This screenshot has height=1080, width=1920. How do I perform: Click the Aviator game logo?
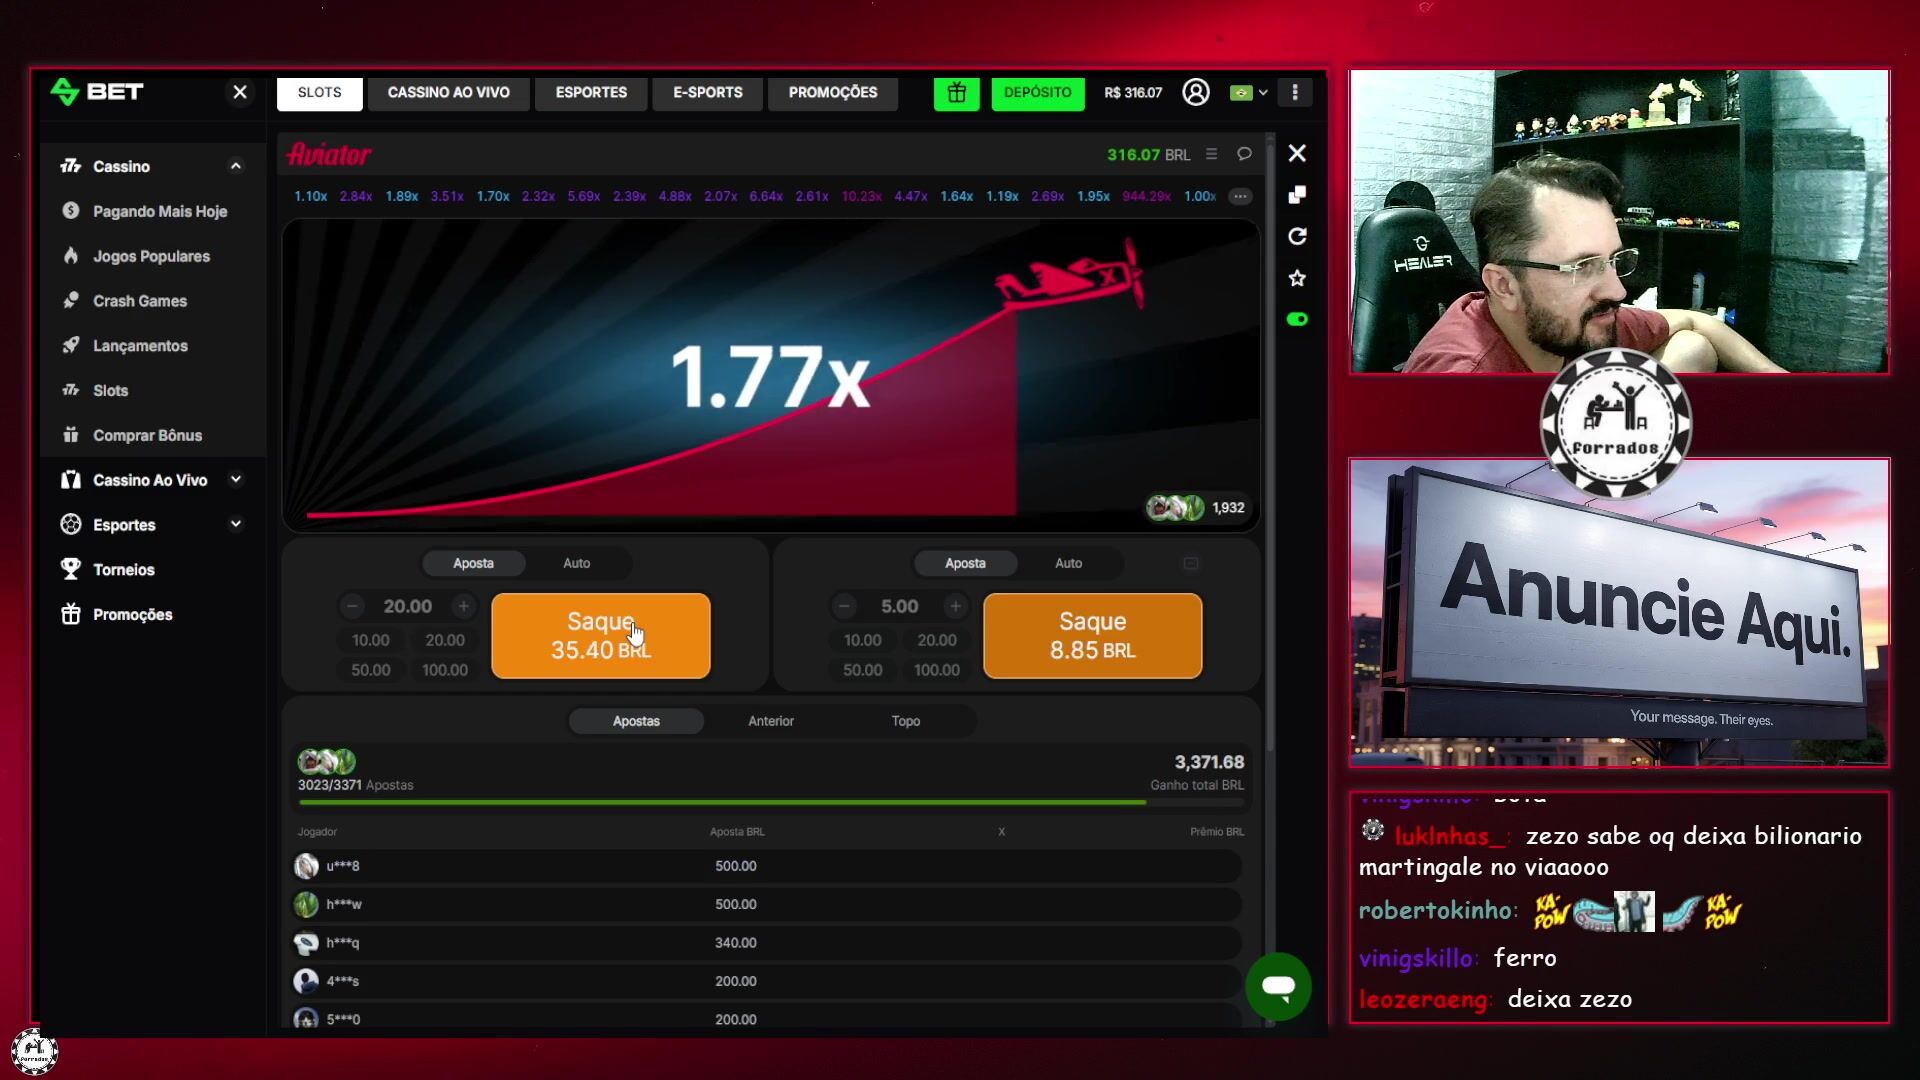pos(329,154)
